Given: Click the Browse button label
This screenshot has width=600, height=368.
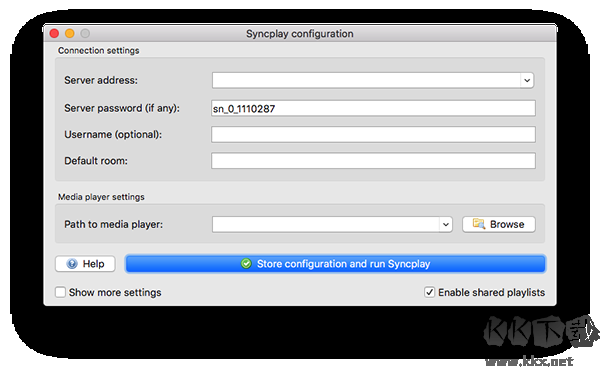Looking at the screenshot, I should pyautogui.click(x=507, y=224).
